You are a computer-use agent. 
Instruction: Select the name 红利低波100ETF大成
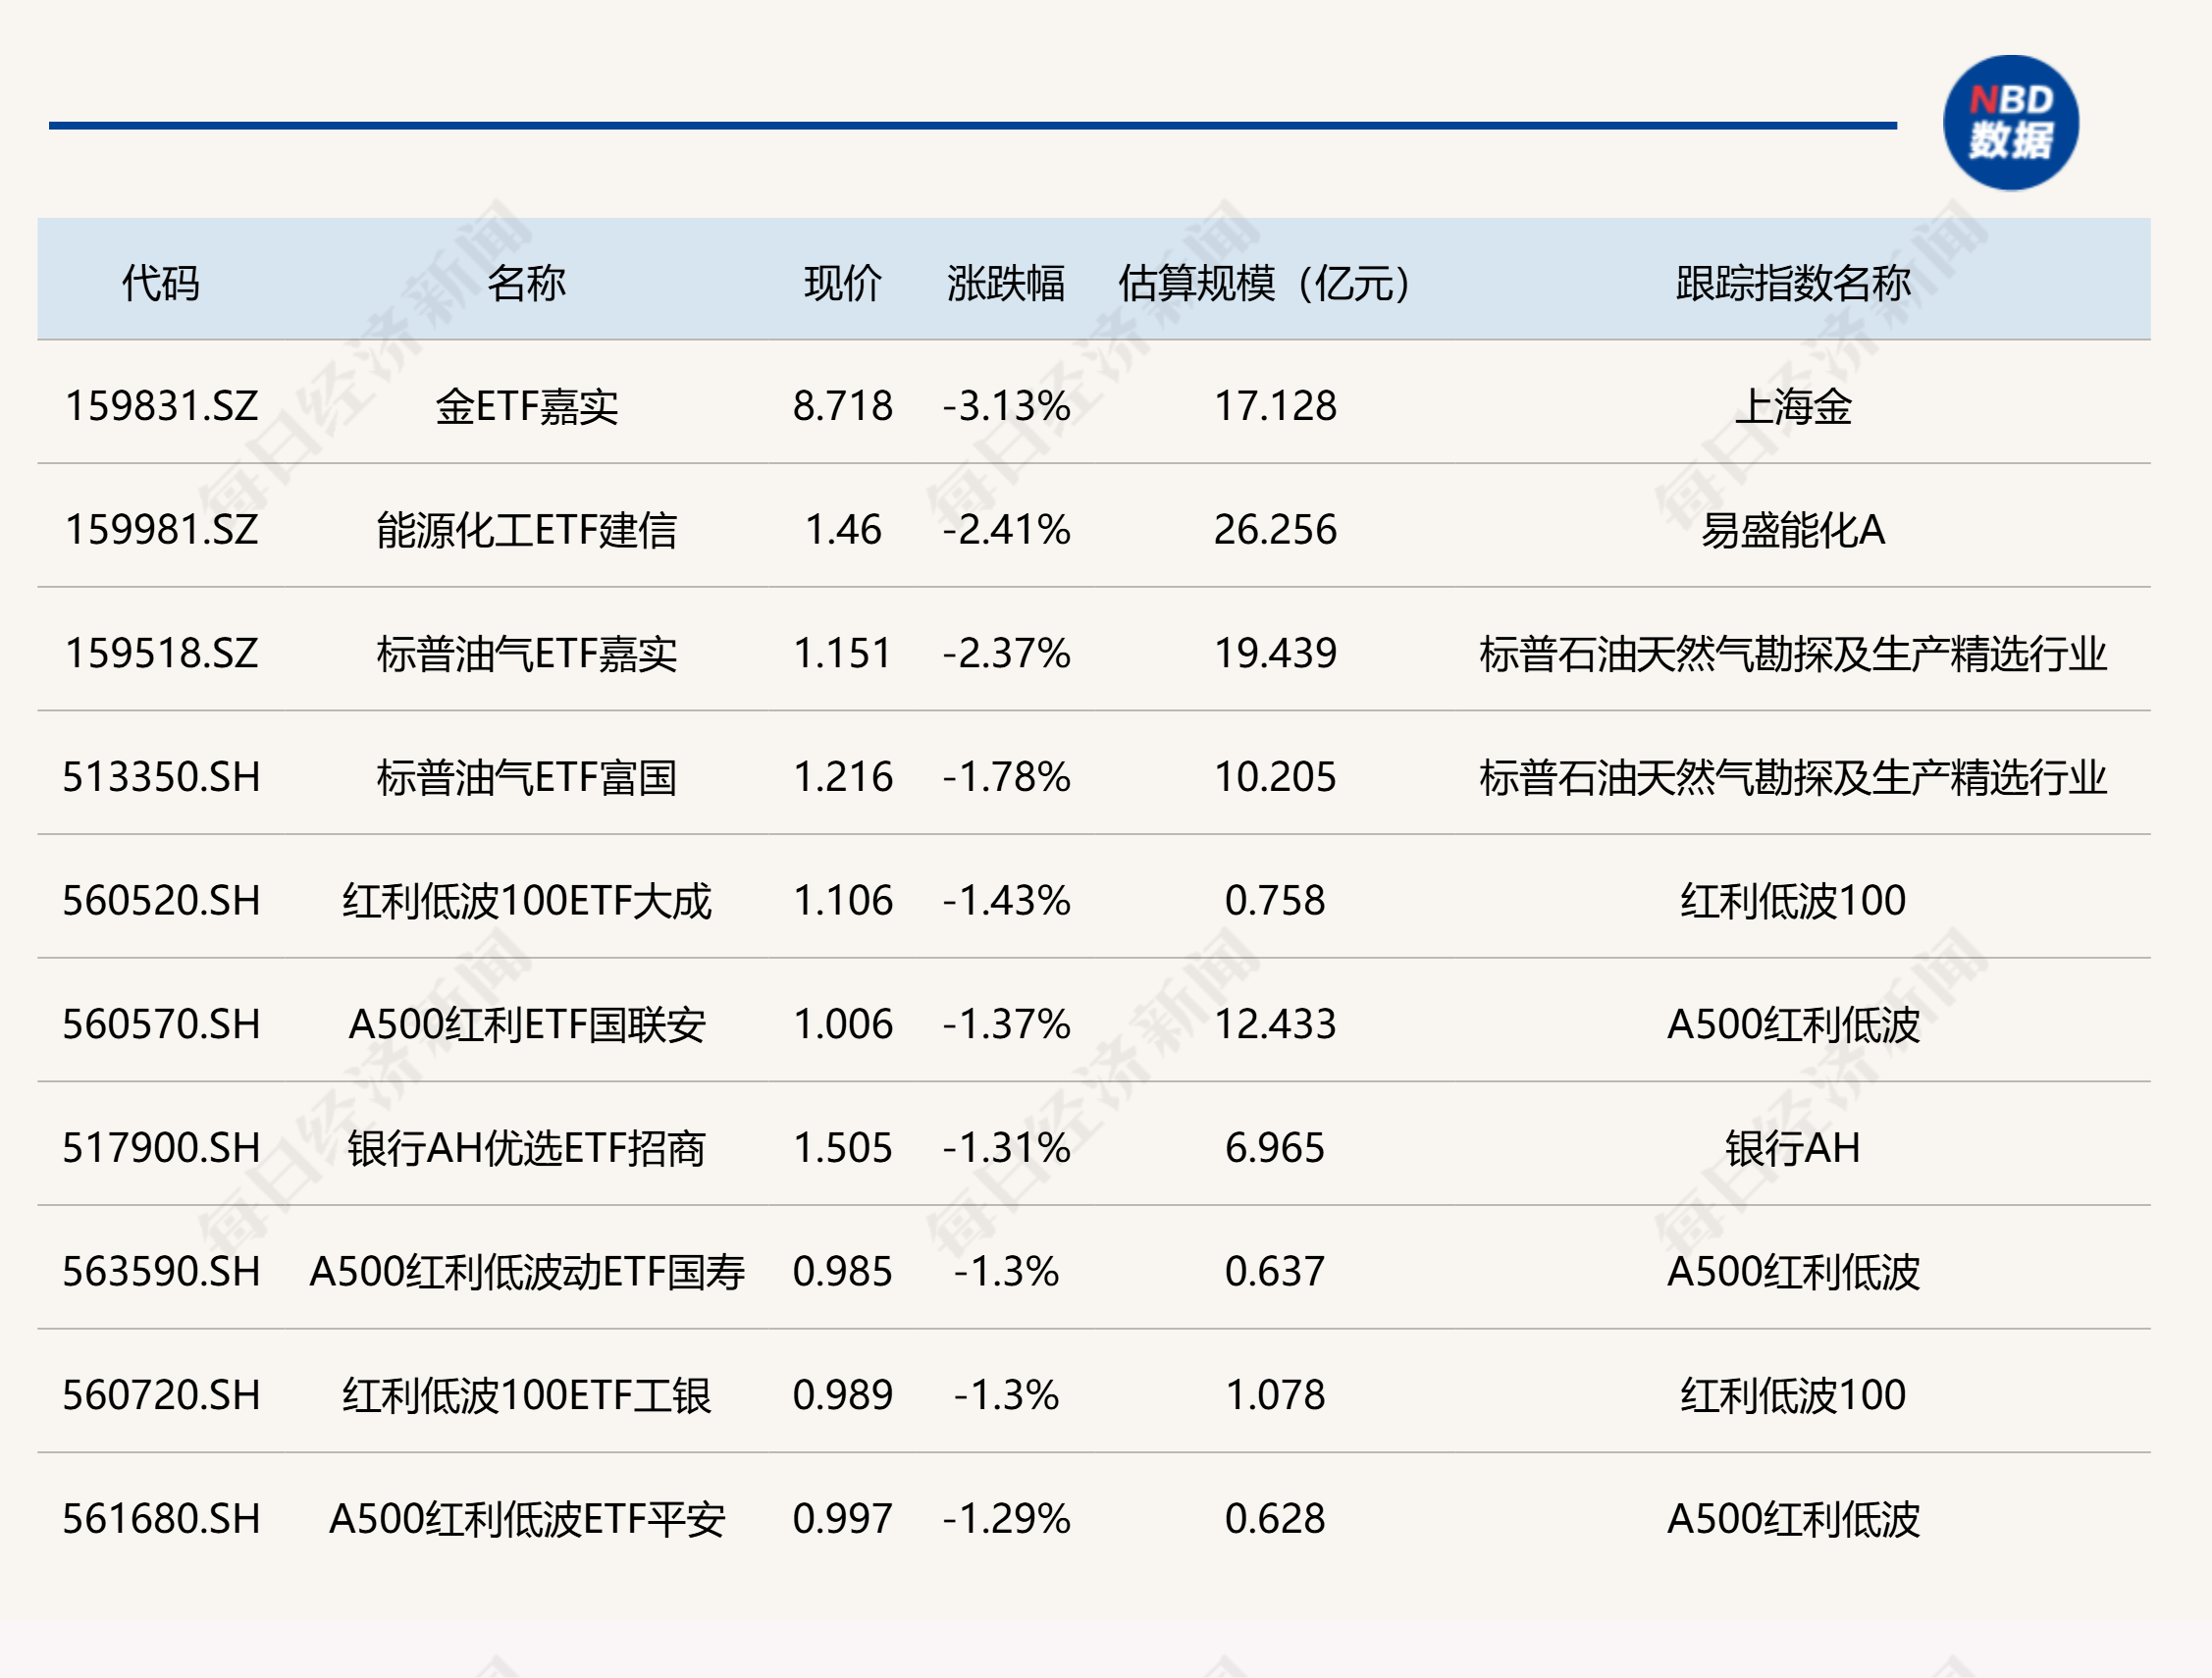coord(527,901)
